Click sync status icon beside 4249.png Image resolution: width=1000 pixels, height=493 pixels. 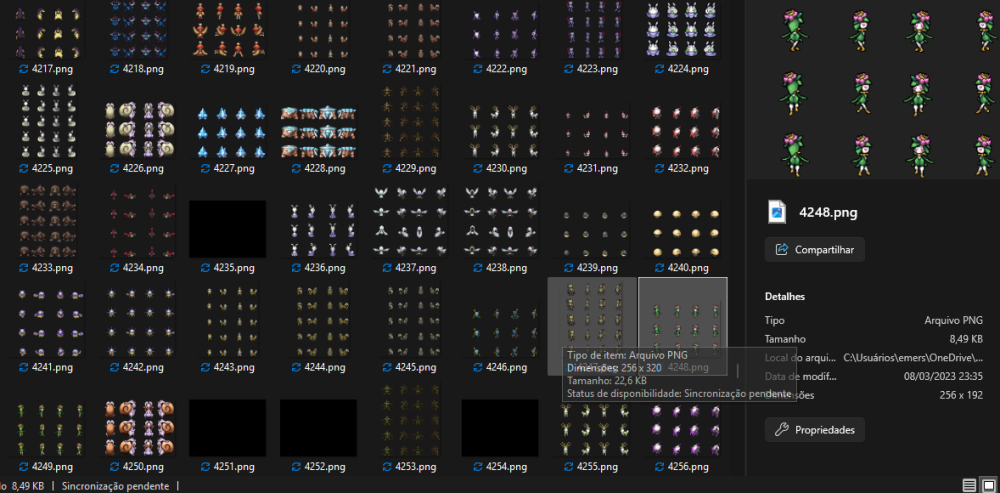coord(24,467)
